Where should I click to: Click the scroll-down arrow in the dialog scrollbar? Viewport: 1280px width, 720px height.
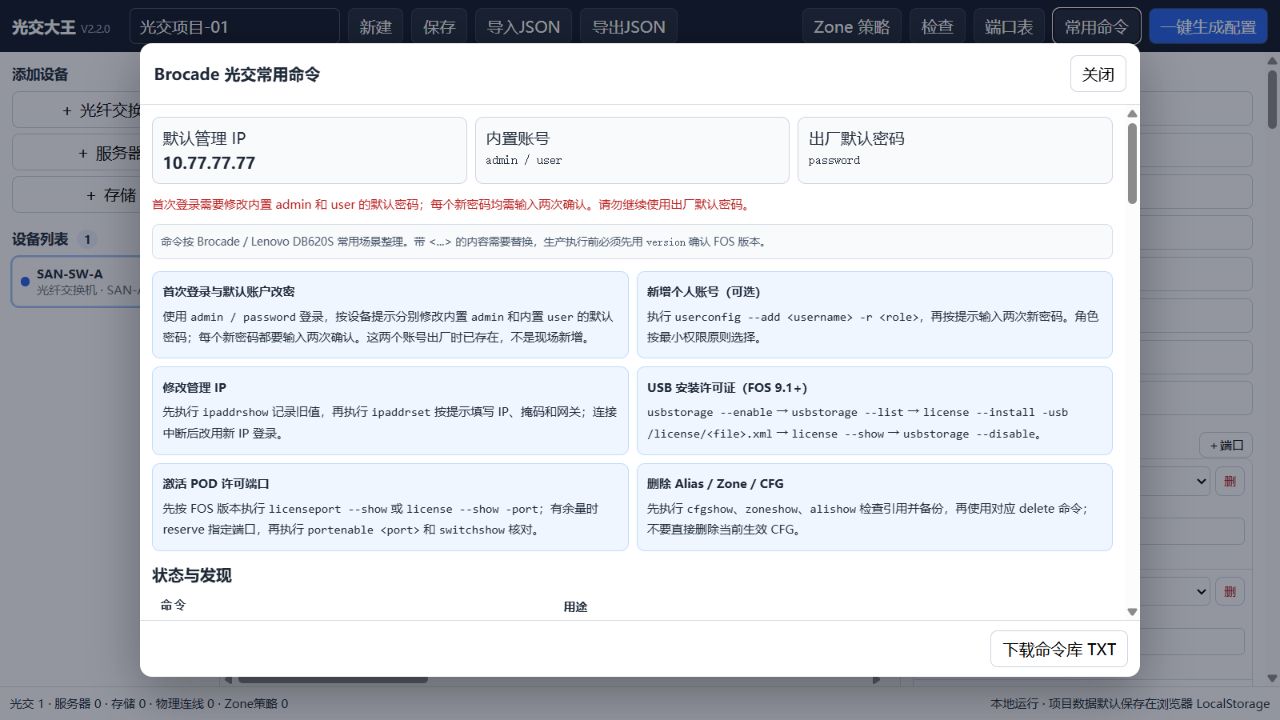coord(1132,611)
